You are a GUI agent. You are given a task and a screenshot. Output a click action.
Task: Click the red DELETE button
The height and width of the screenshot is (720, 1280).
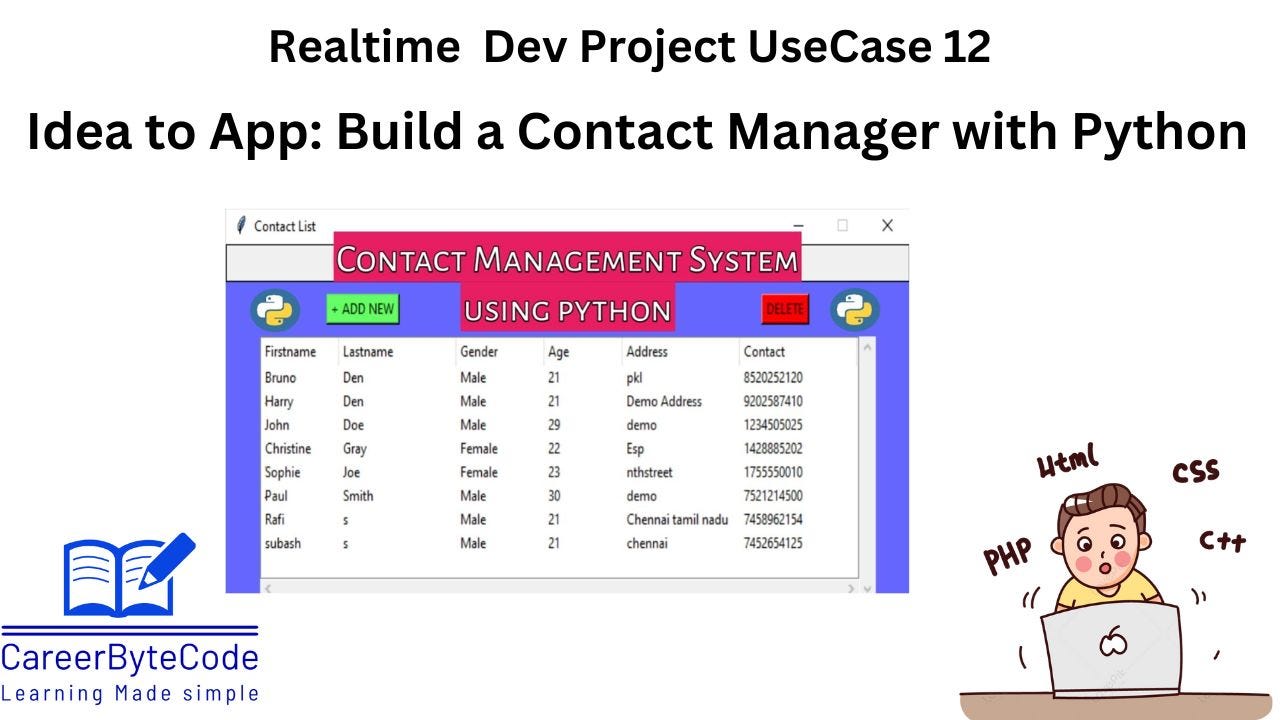tap(785, 309)
